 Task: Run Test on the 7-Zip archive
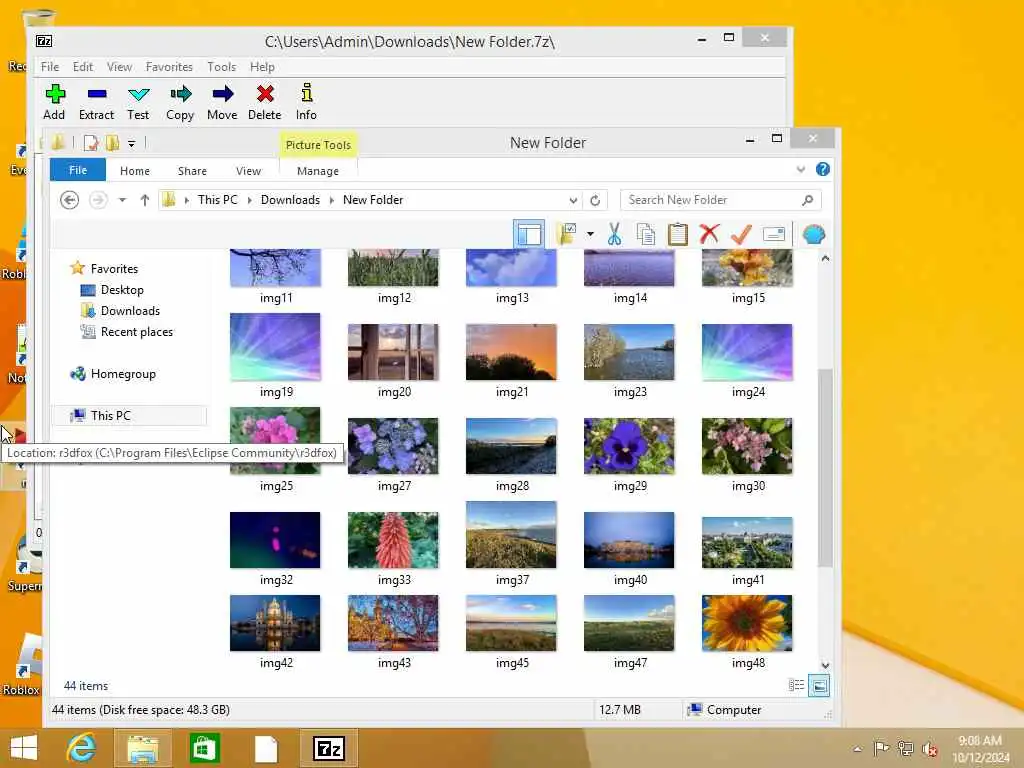(x=138, y=102)
